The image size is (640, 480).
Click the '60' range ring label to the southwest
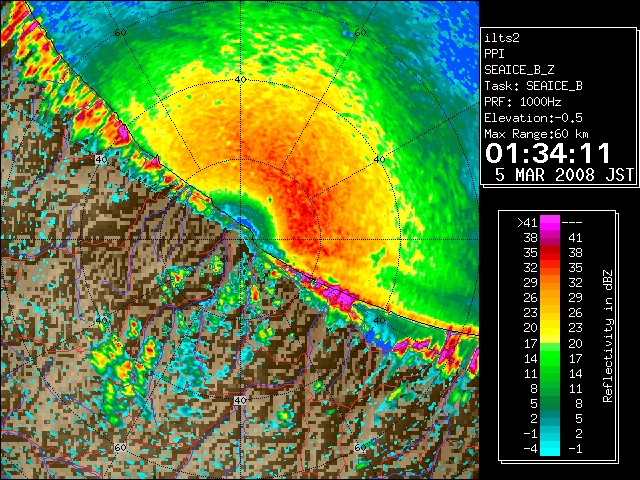coord(120,448)
